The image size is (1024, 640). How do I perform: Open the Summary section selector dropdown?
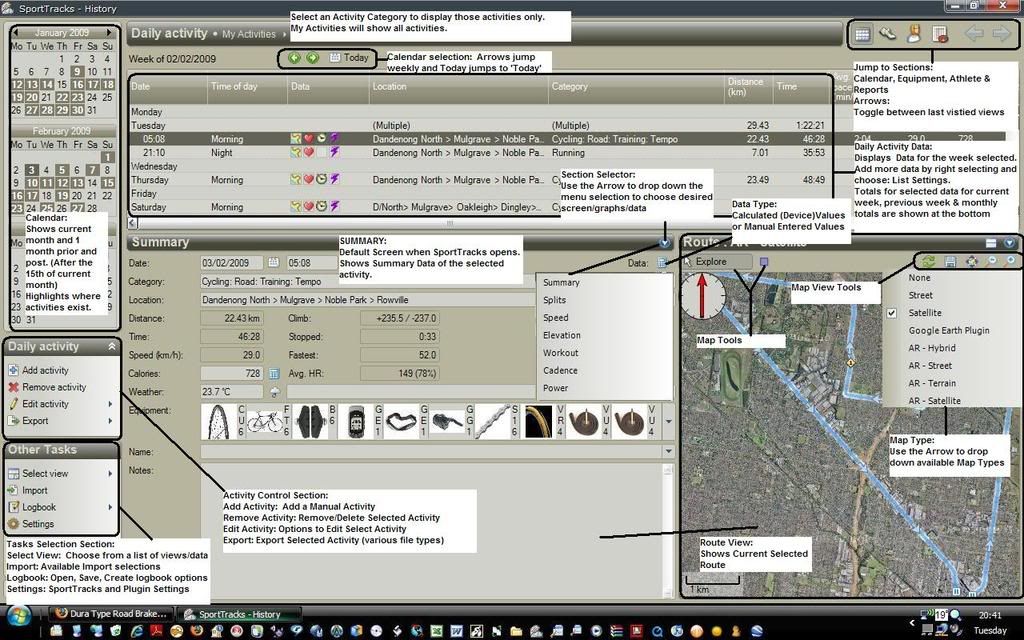[x=665, y=243]
